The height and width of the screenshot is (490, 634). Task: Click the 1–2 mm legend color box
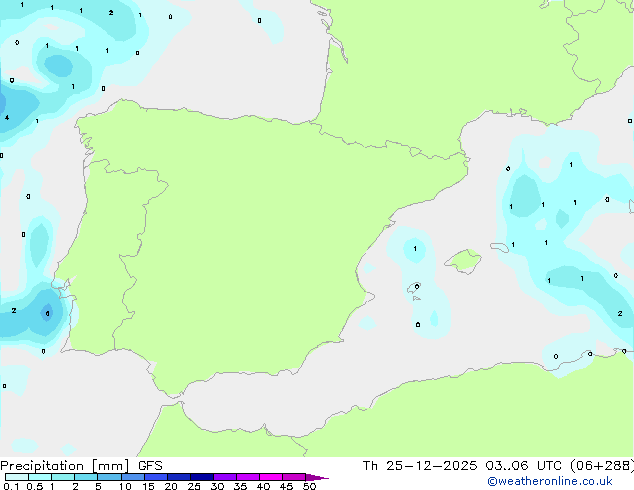[x=63, y=477]
